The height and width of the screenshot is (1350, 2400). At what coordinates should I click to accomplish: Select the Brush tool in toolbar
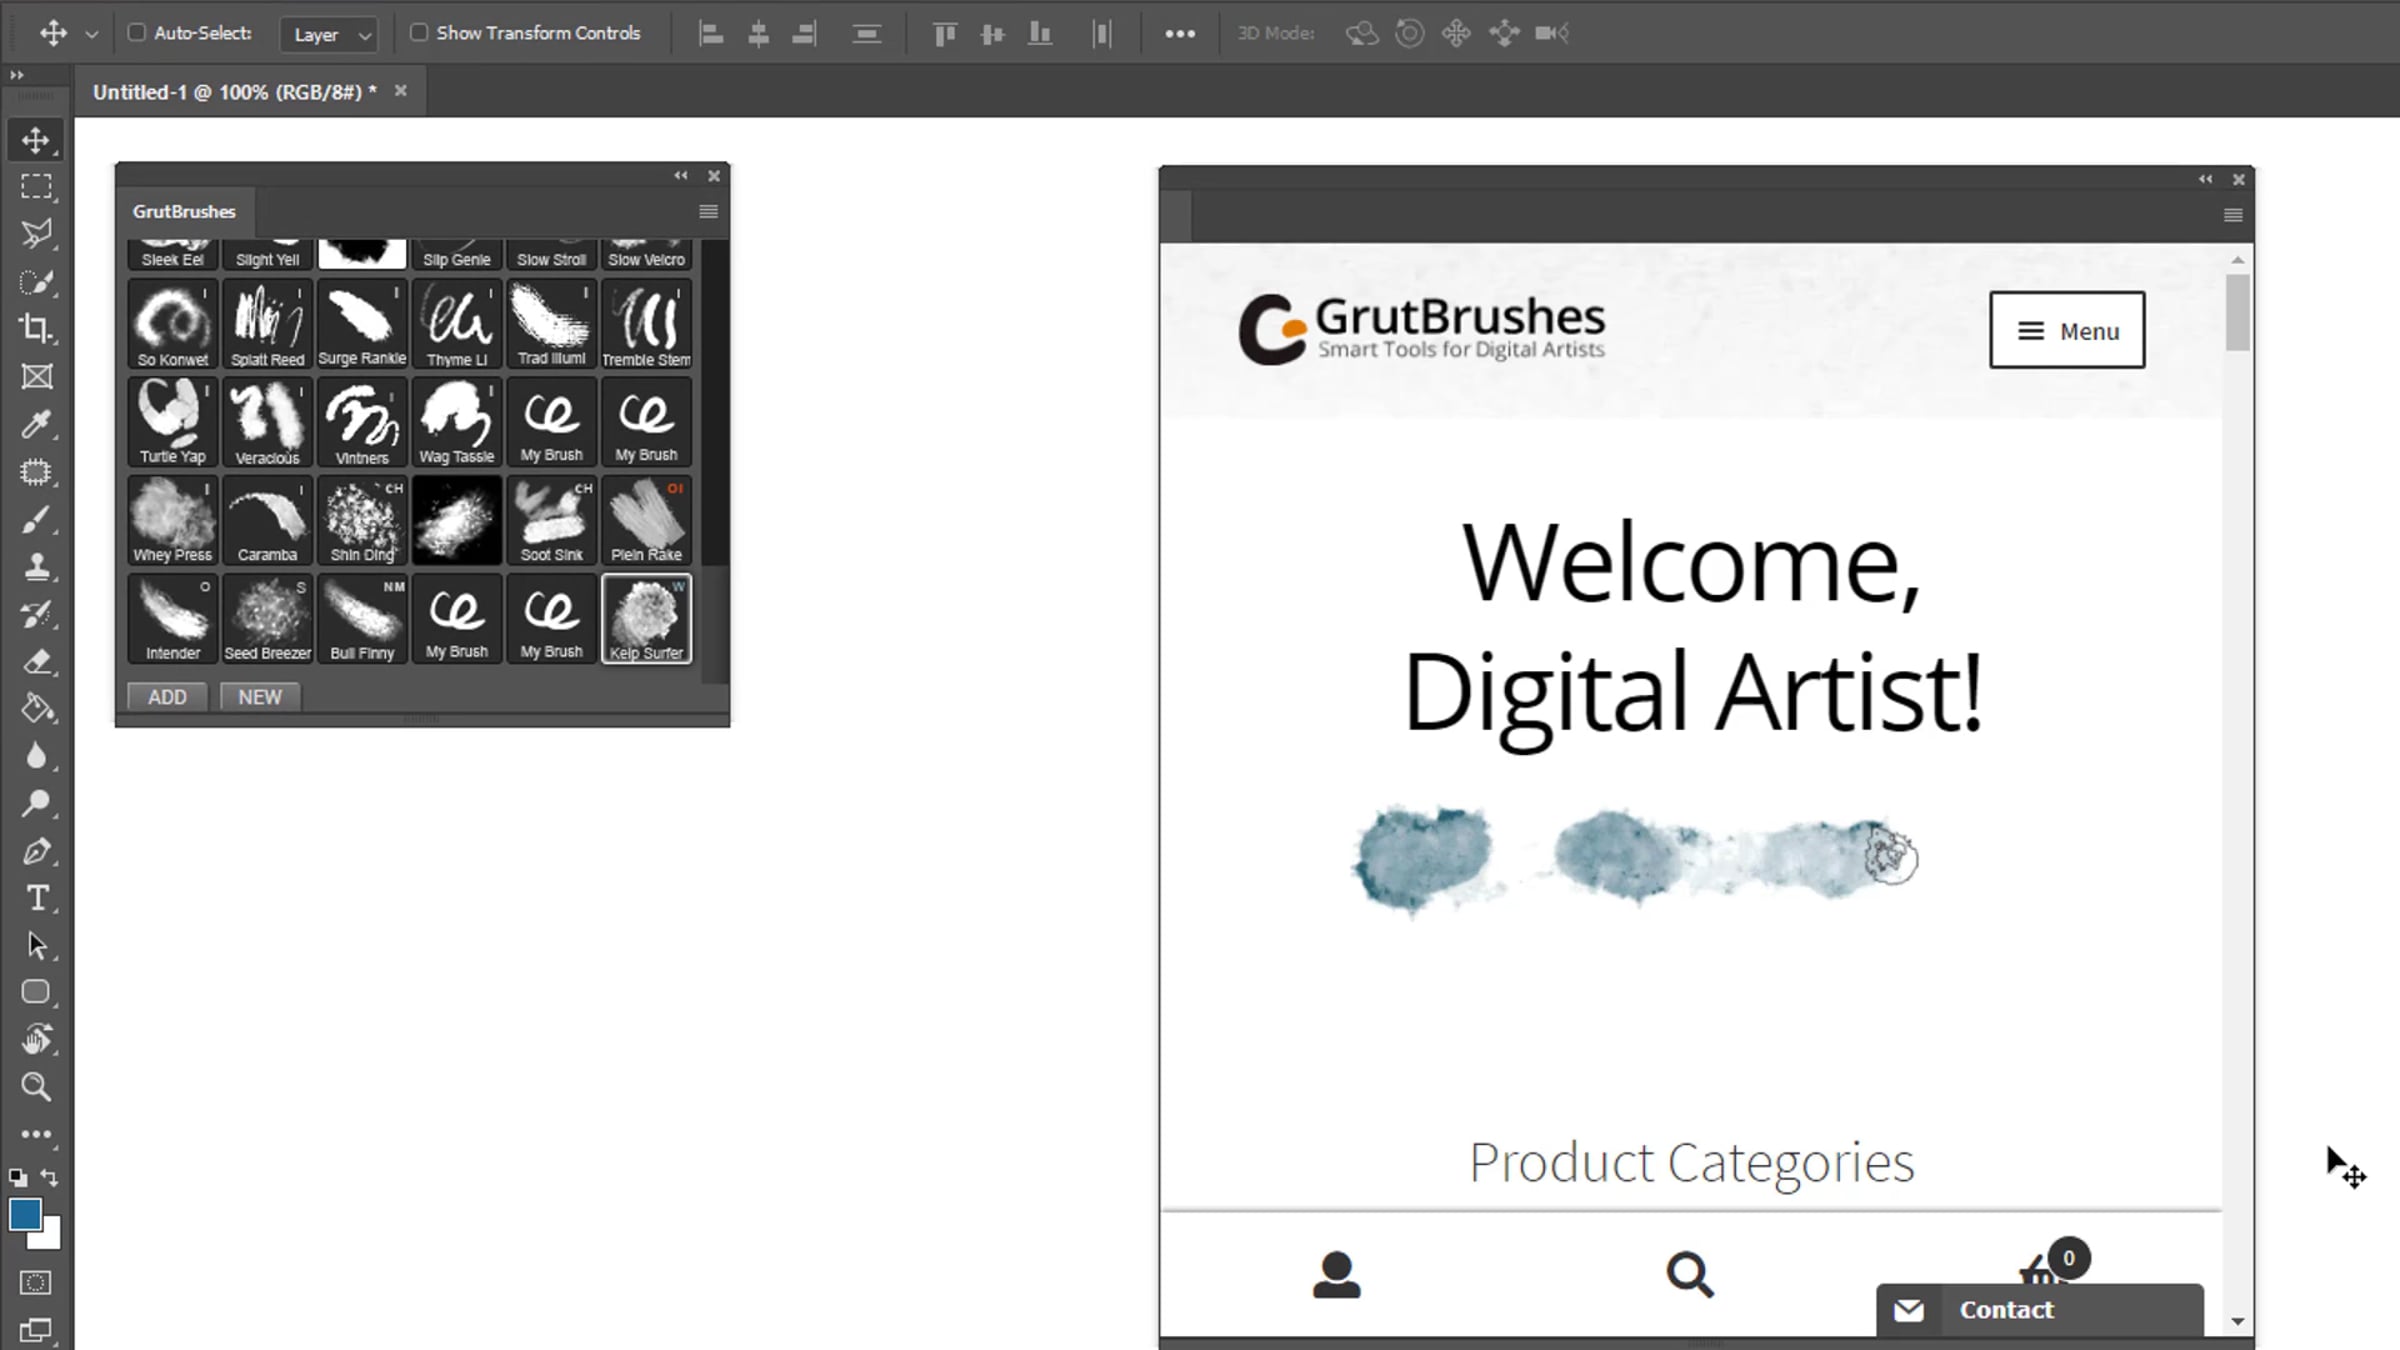pos(36,520)
